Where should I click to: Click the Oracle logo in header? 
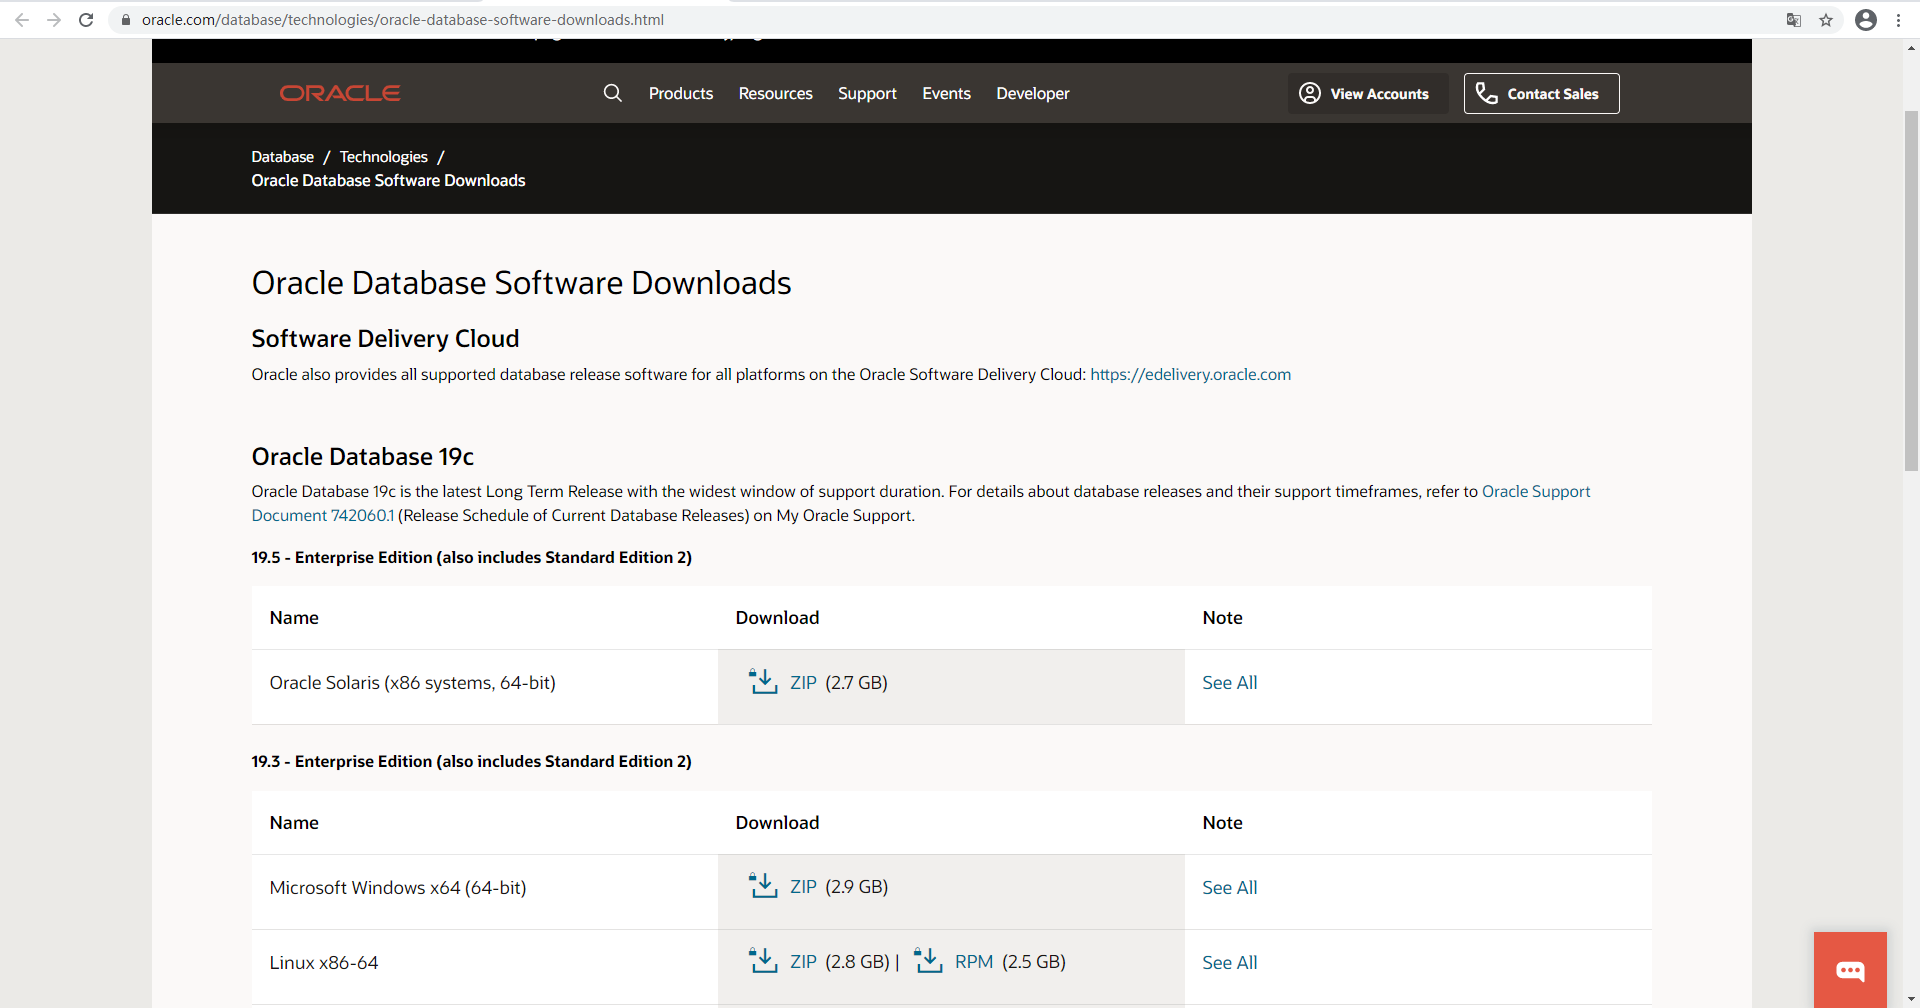click(340, 93)
